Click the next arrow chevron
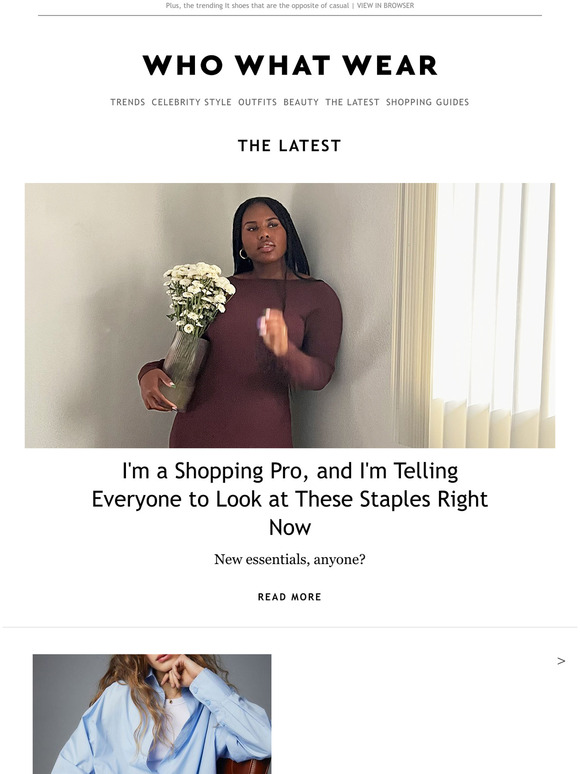The image size is (580, 774). point(561,661)
